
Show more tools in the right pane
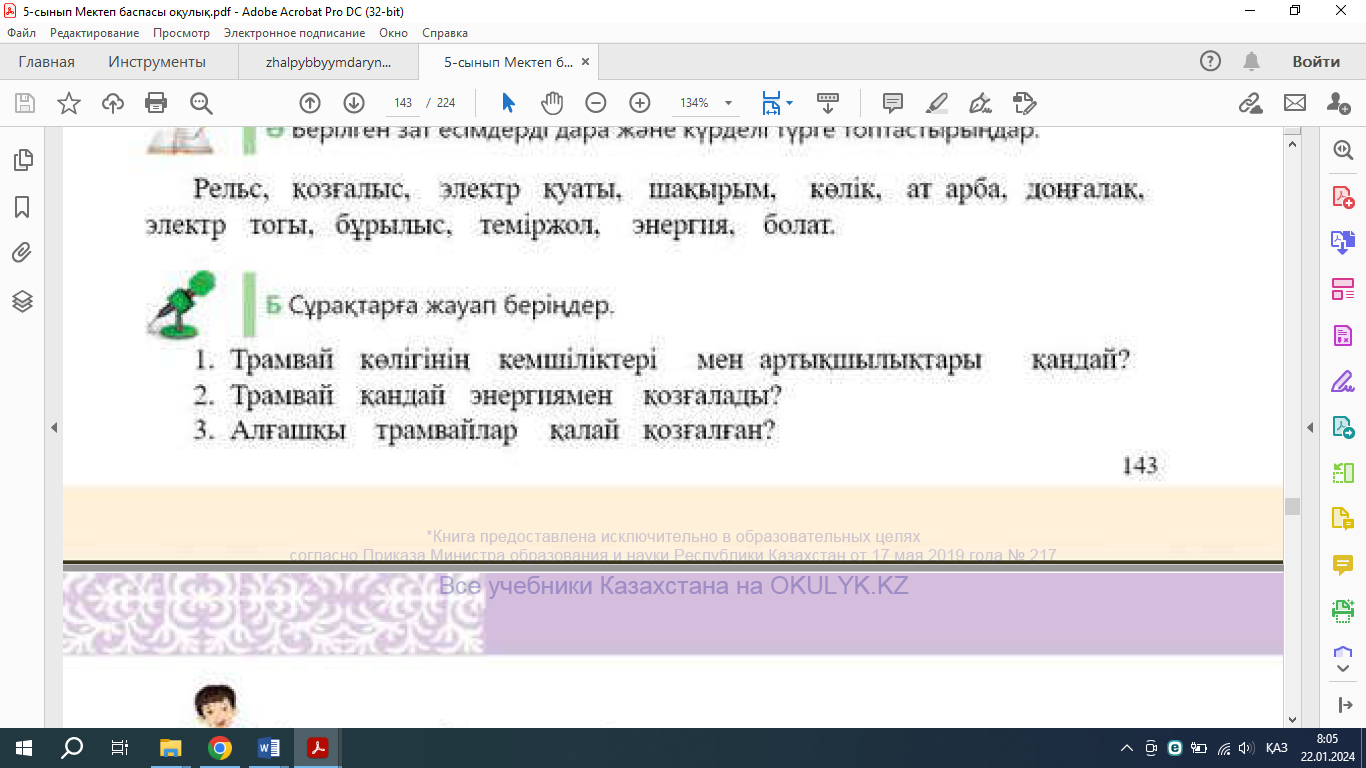coord(1342,667)
